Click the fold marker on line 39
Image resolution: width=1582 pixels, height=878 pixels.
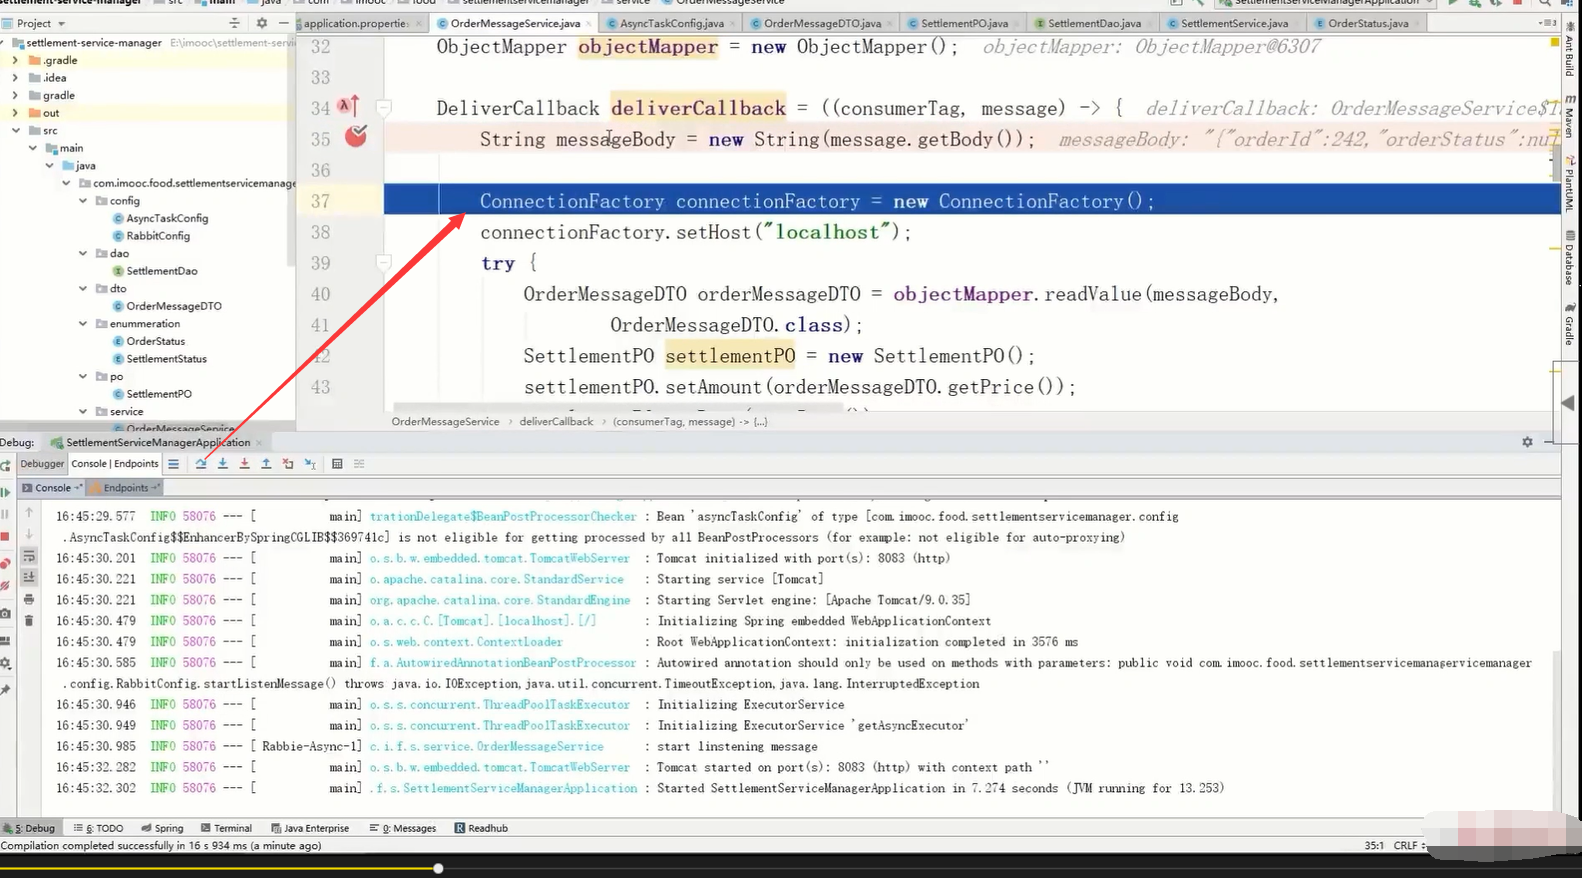point(383,263)
